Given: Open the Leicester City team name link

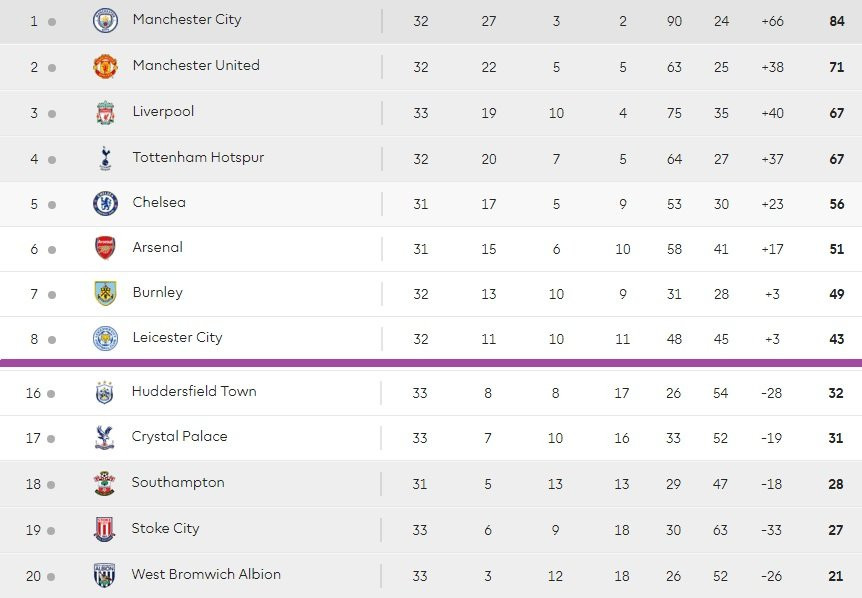Looking at the screenshot, I should pos(177,337).
